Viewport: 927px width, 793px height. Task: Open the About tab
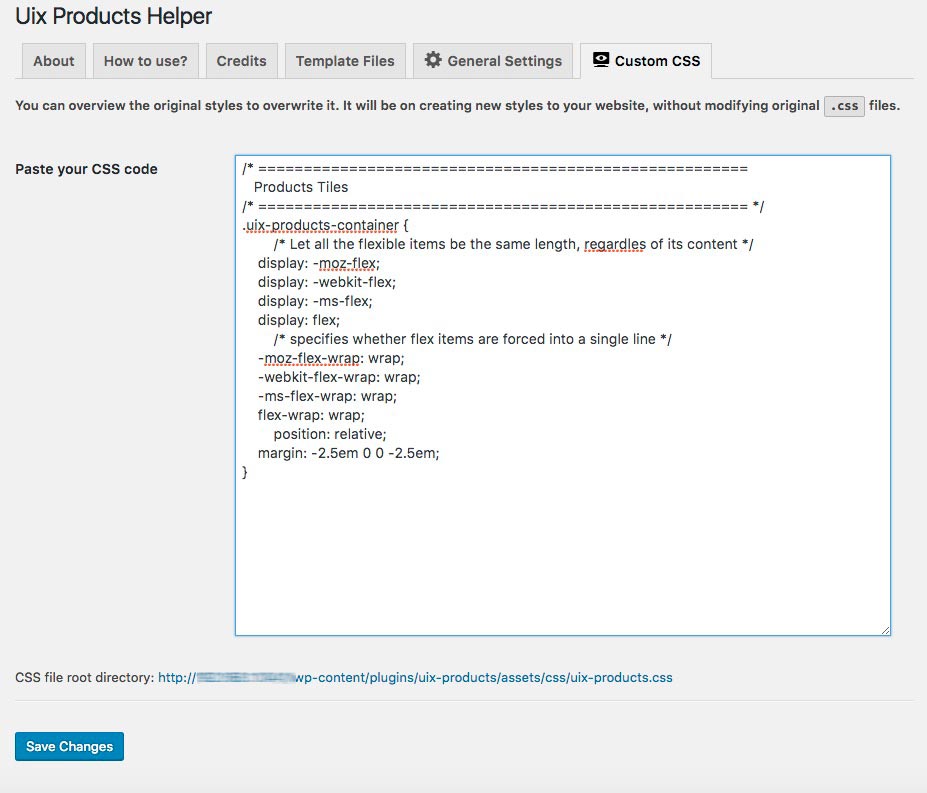click(x=54, y=61)
